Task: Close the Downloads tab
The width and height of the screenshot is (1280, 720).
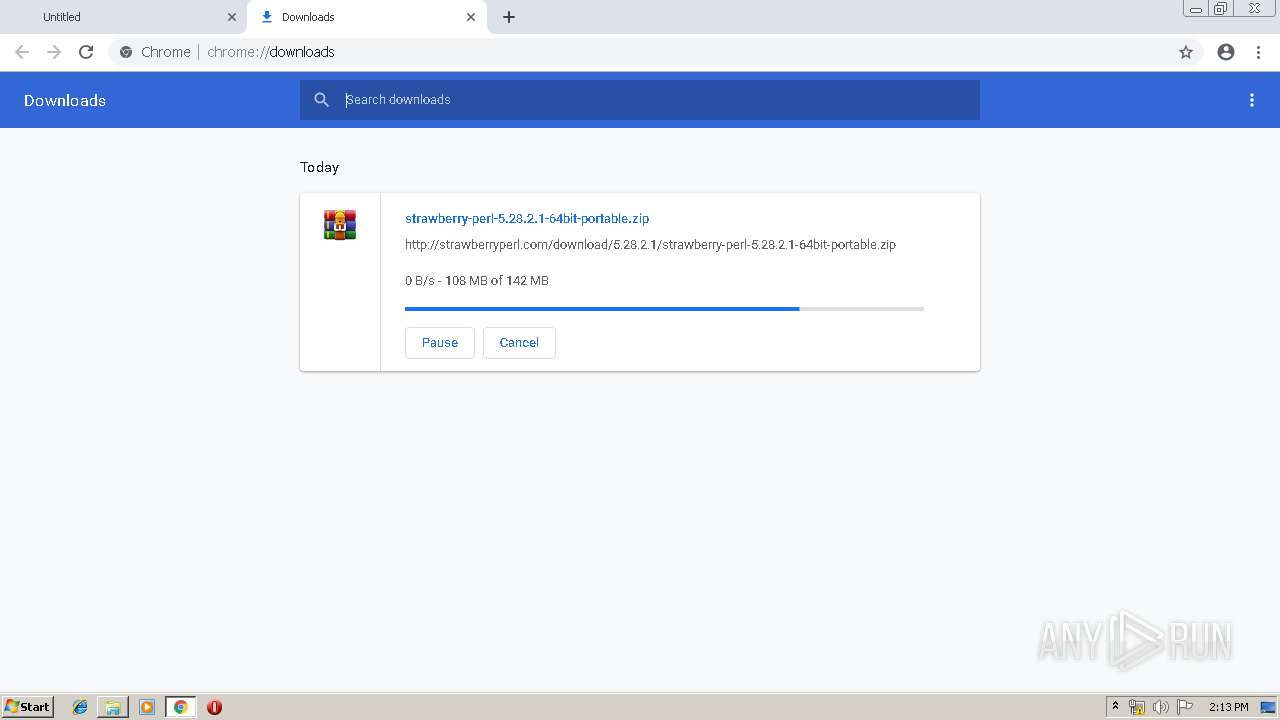Action: [471, 17]
